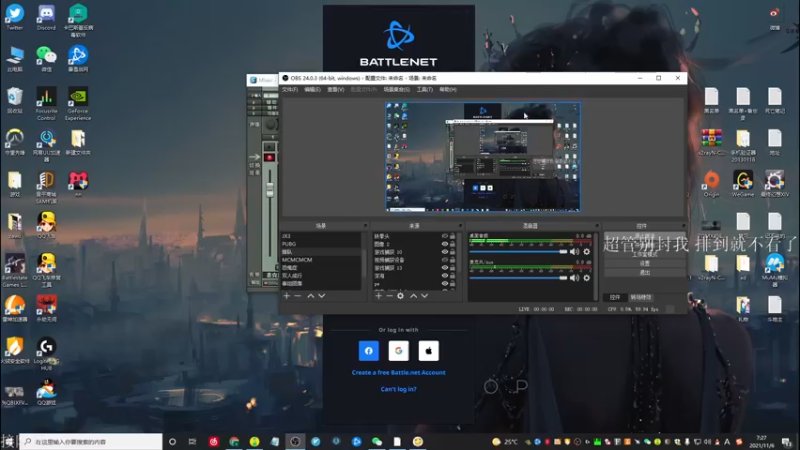Mute the 麦克风/Aux microphone channel

(x=574, y=278)
